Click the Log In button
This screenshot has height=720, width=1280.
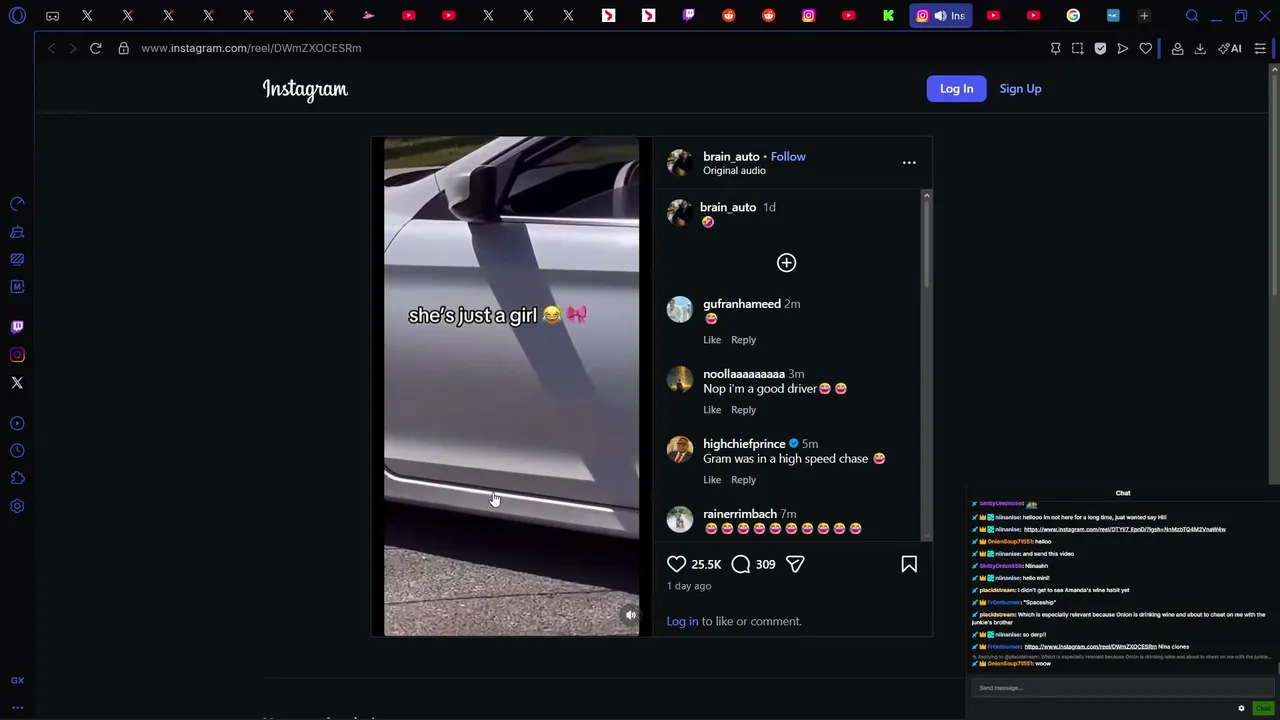pyautogui.click(x=956, y=88)
